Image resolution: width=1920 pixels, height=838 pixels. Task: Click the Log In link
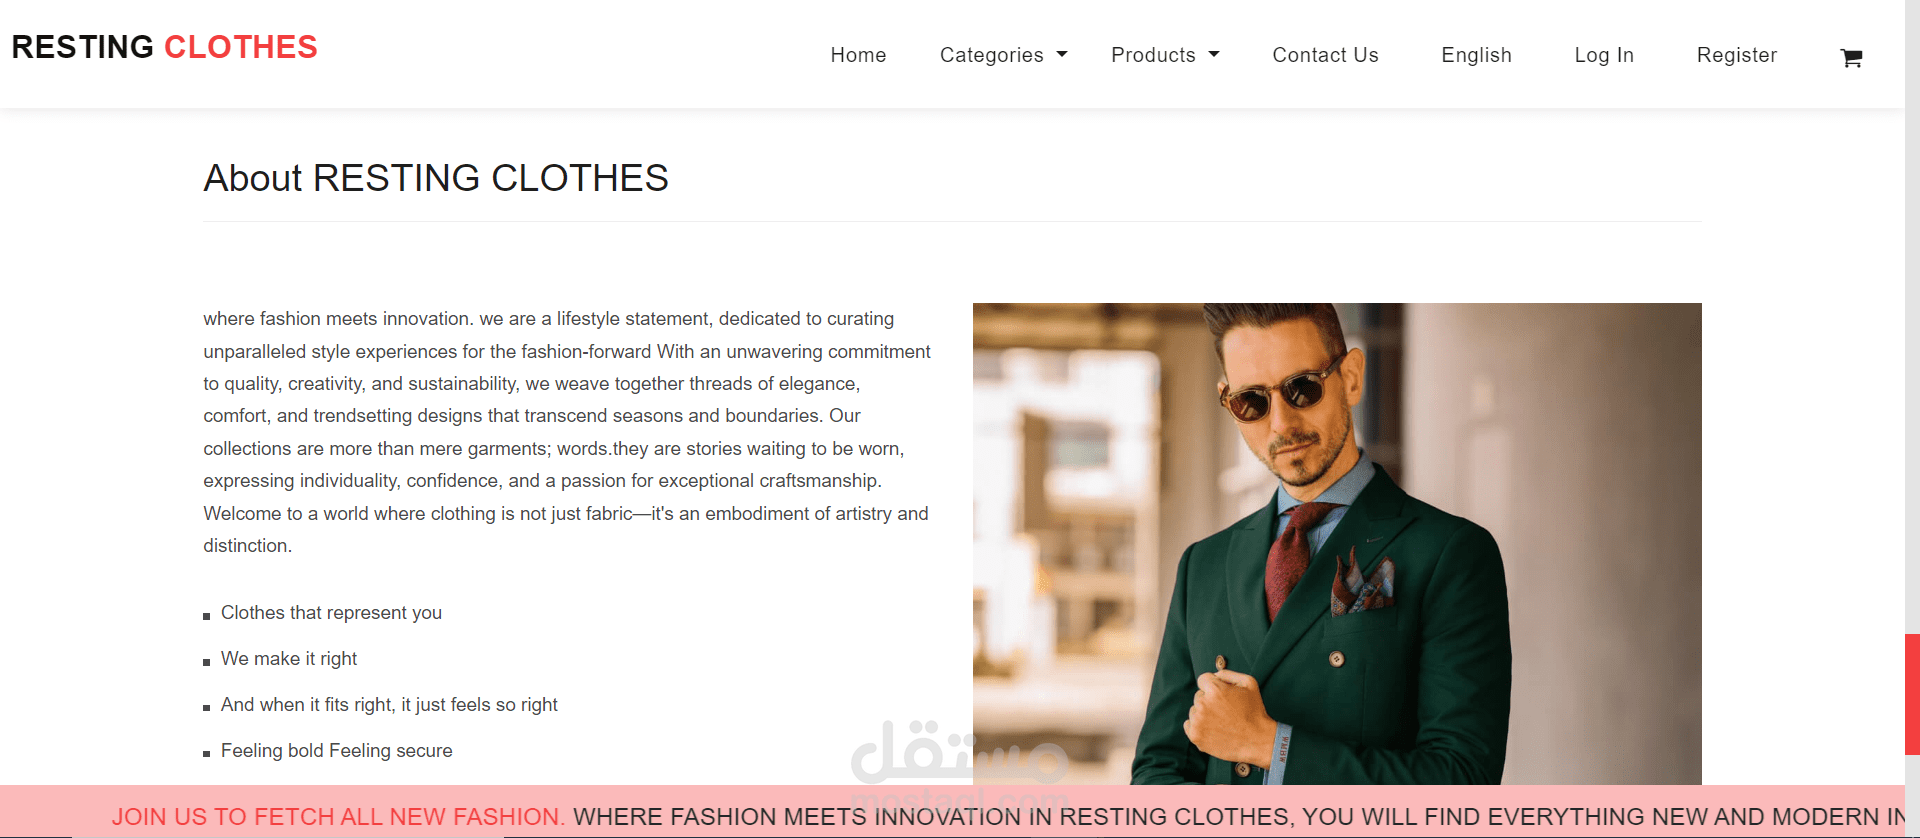(1603, 55)
